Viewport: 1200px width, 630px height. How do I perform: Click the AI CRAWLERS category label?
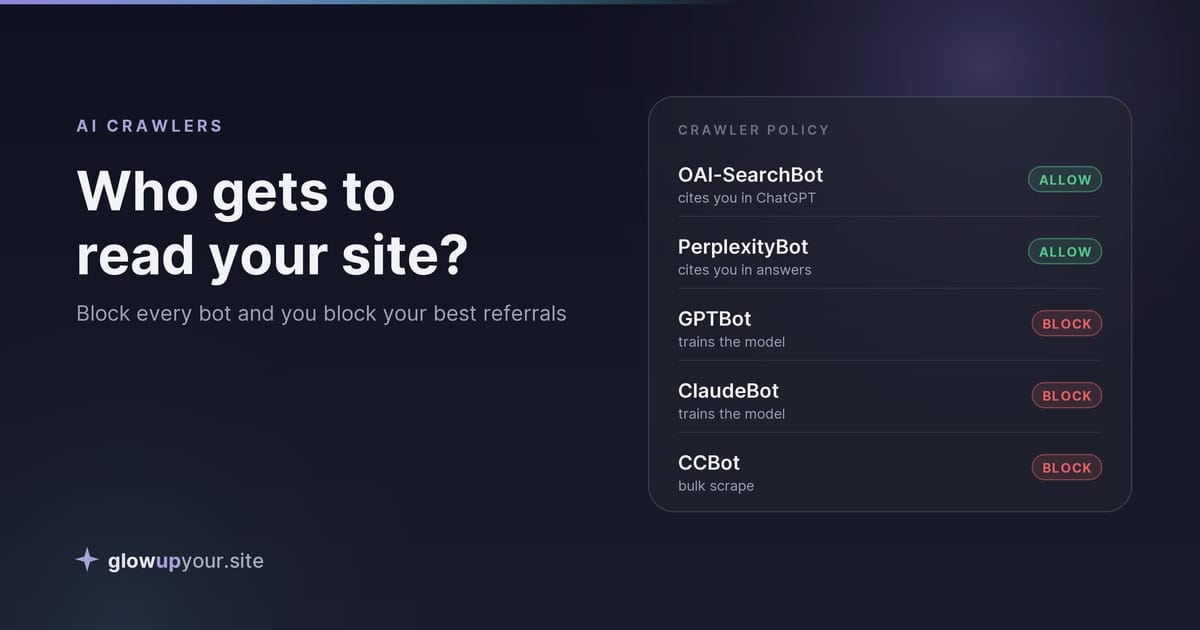[x=150, y=126]
